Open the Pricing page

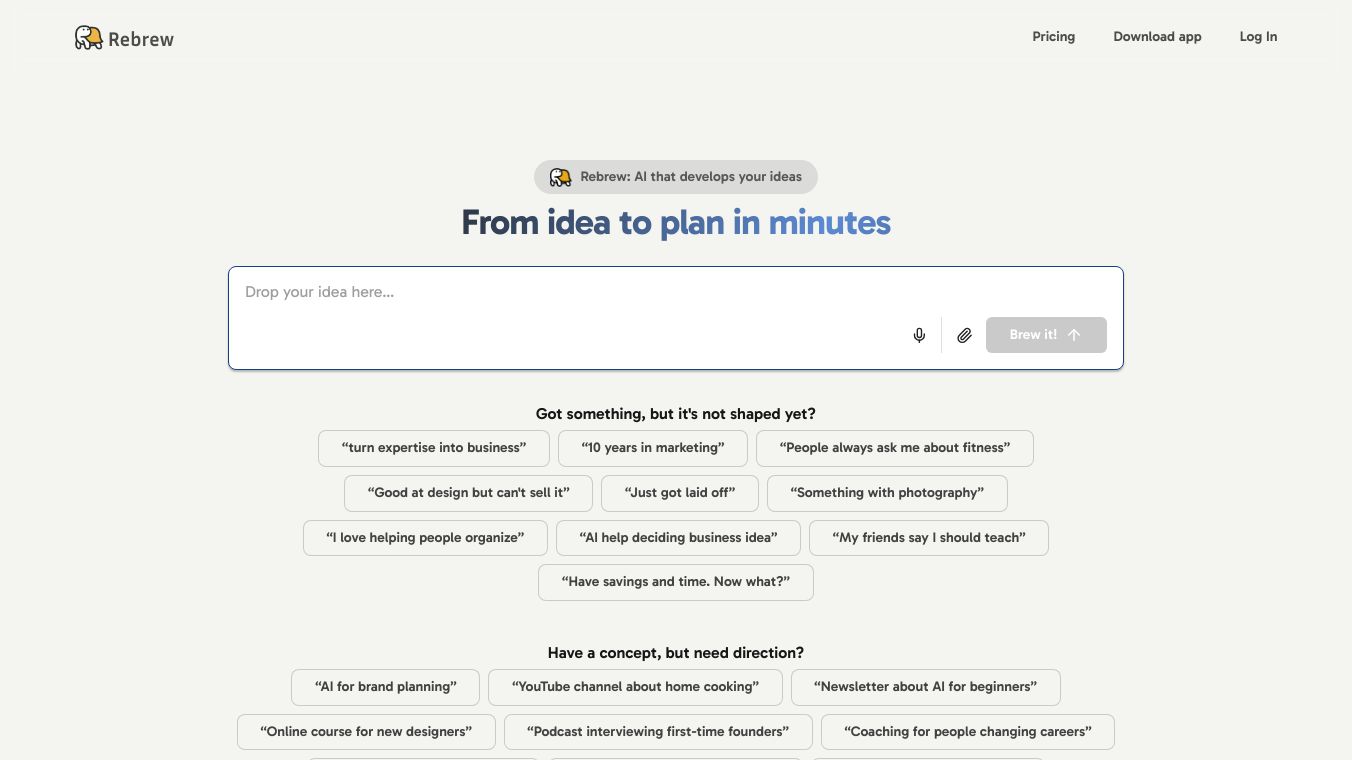pyautogui.click(x=1053, y=37)
